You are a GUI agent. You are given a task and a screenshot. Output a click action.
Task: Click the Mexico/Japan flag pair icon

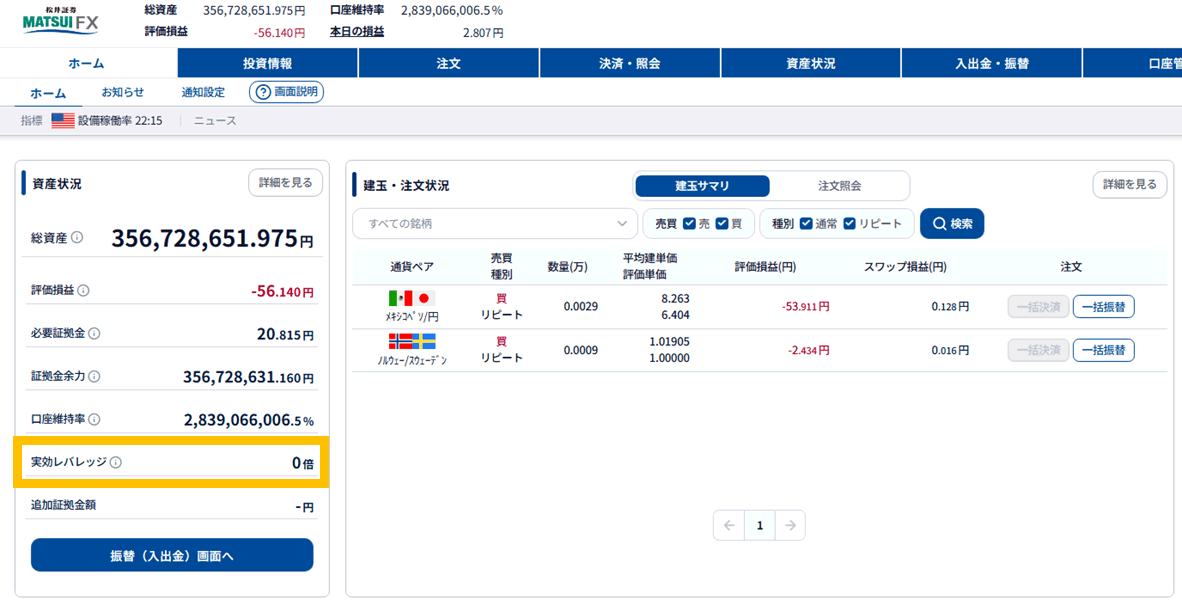(412, 298)
